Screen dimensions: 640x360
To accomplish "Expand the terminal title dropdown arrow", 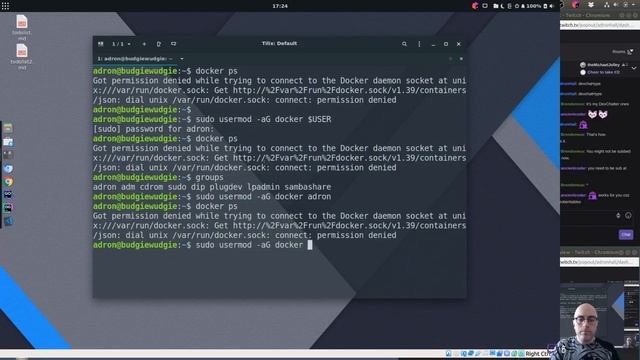I will point(182,59).
